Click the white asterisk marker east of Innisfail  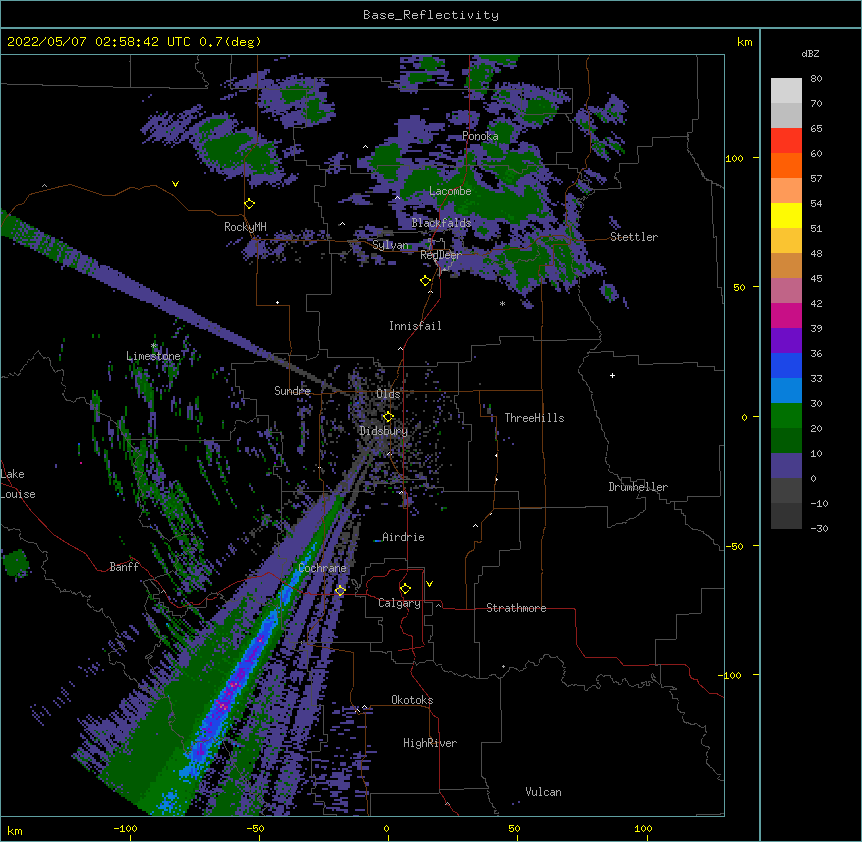click(502, 304)
